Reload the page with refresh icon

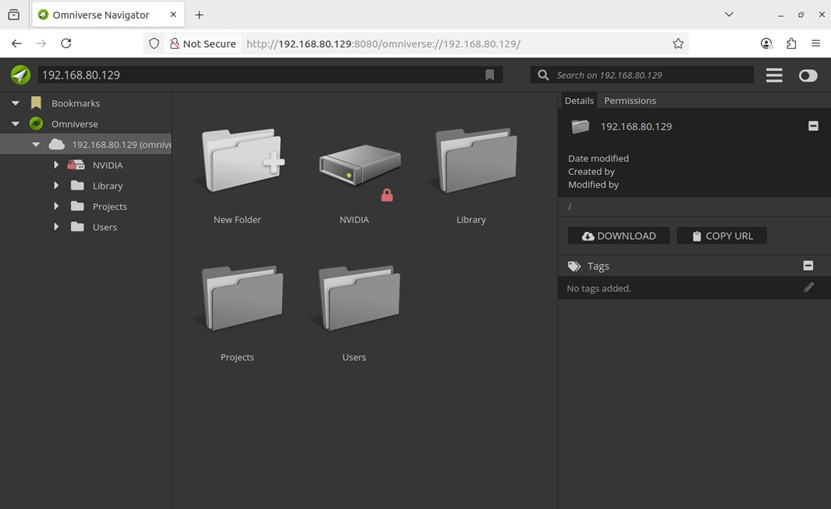(66, 43)
